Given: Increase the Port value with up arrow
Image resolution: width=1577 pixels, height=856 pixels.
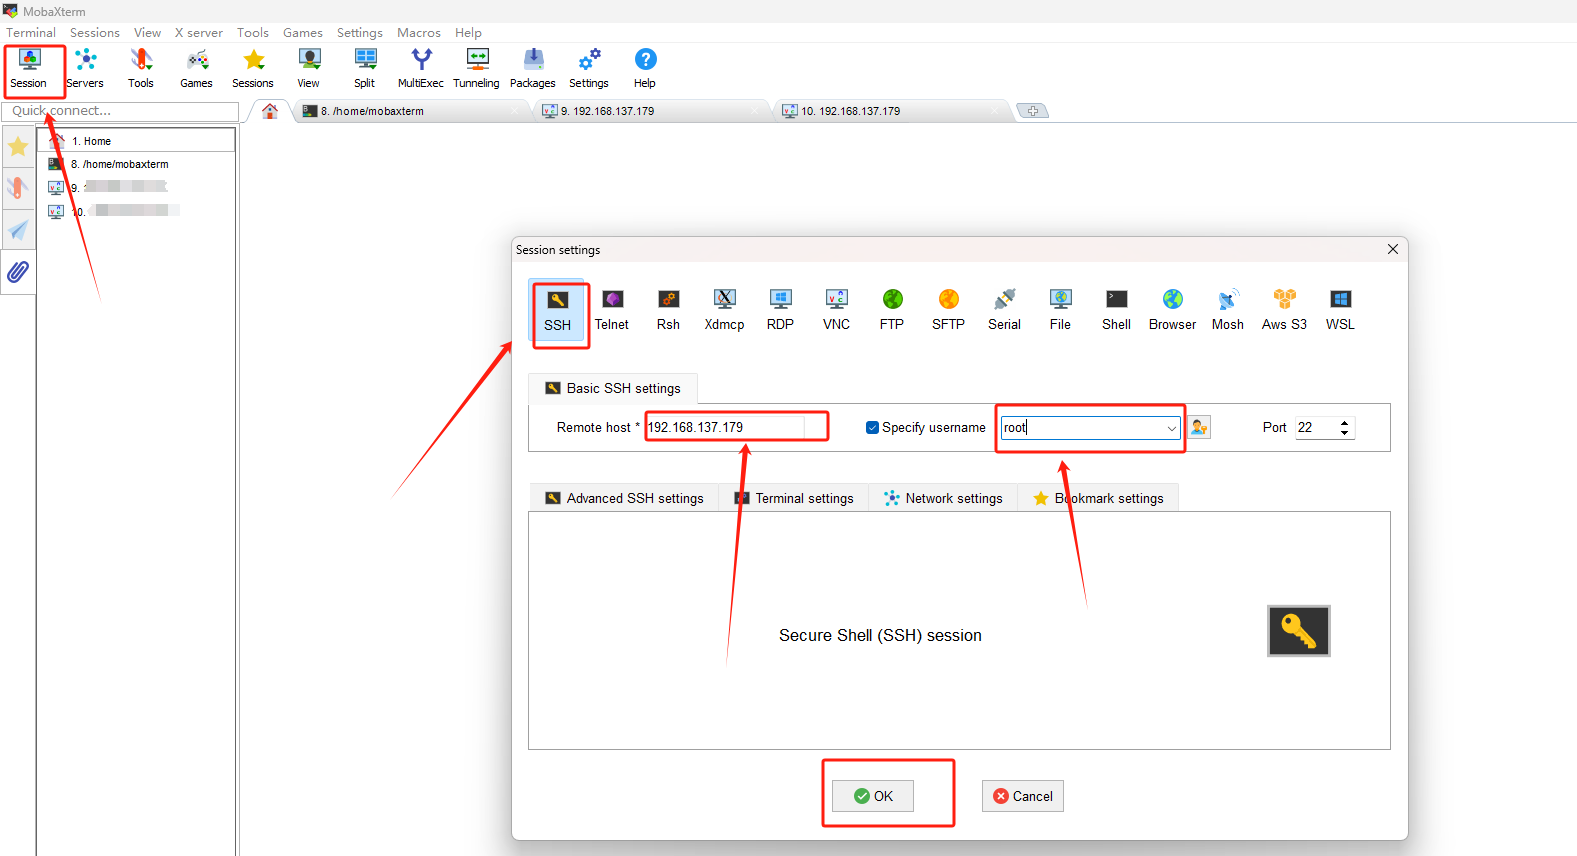Looking at the screenshot, I should (1344, 422).
